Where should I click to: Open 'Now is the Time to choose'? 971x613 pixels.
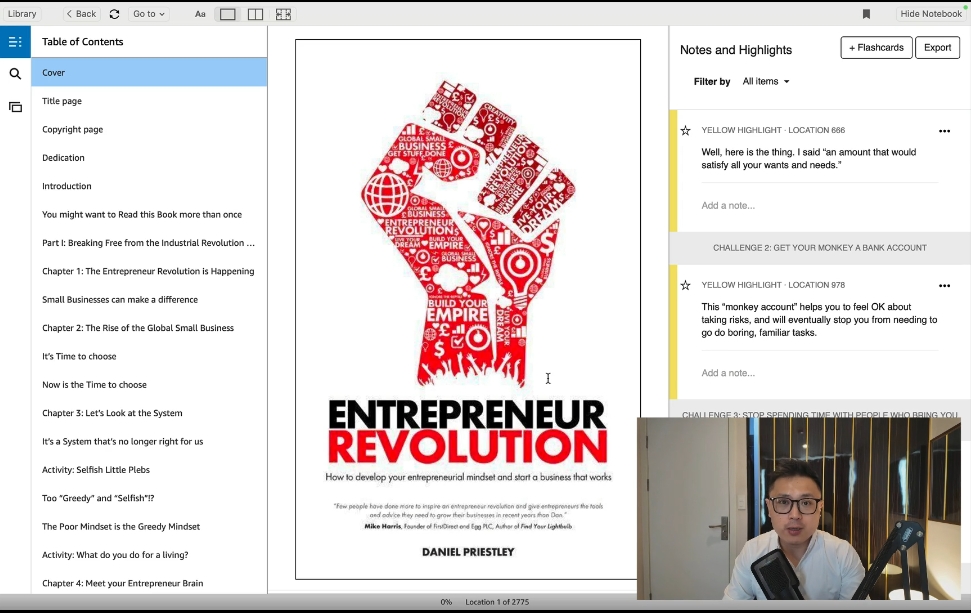[149, 385]
